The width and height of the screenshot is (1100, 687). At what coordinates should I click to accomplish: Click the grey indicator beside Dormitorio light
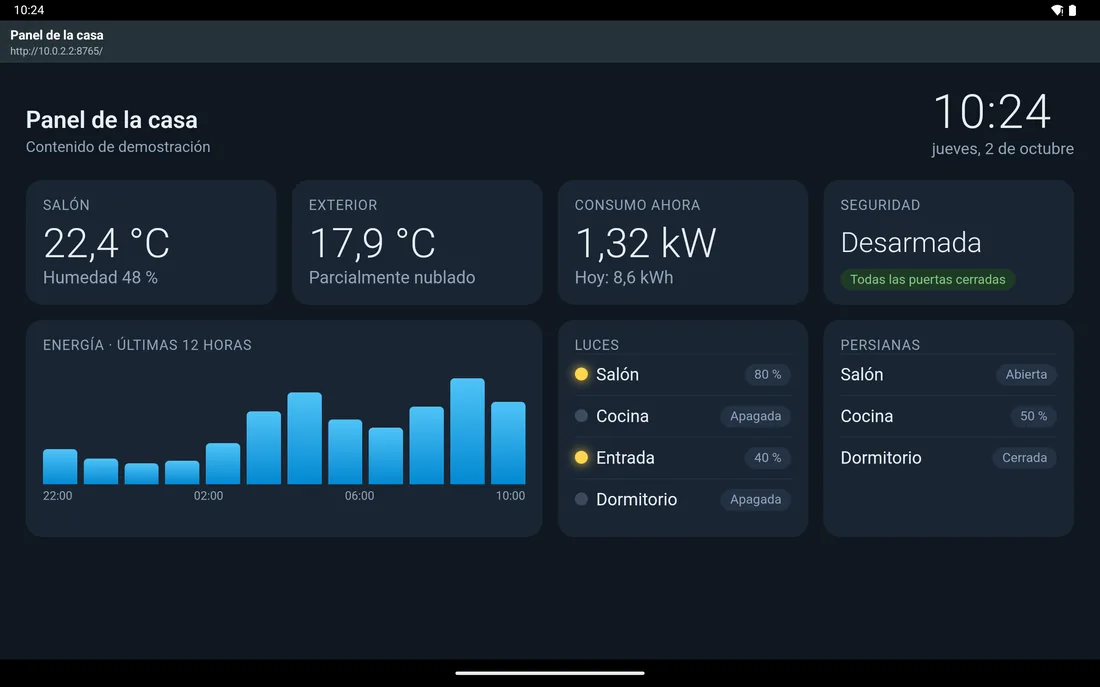[x=581, y=499]
